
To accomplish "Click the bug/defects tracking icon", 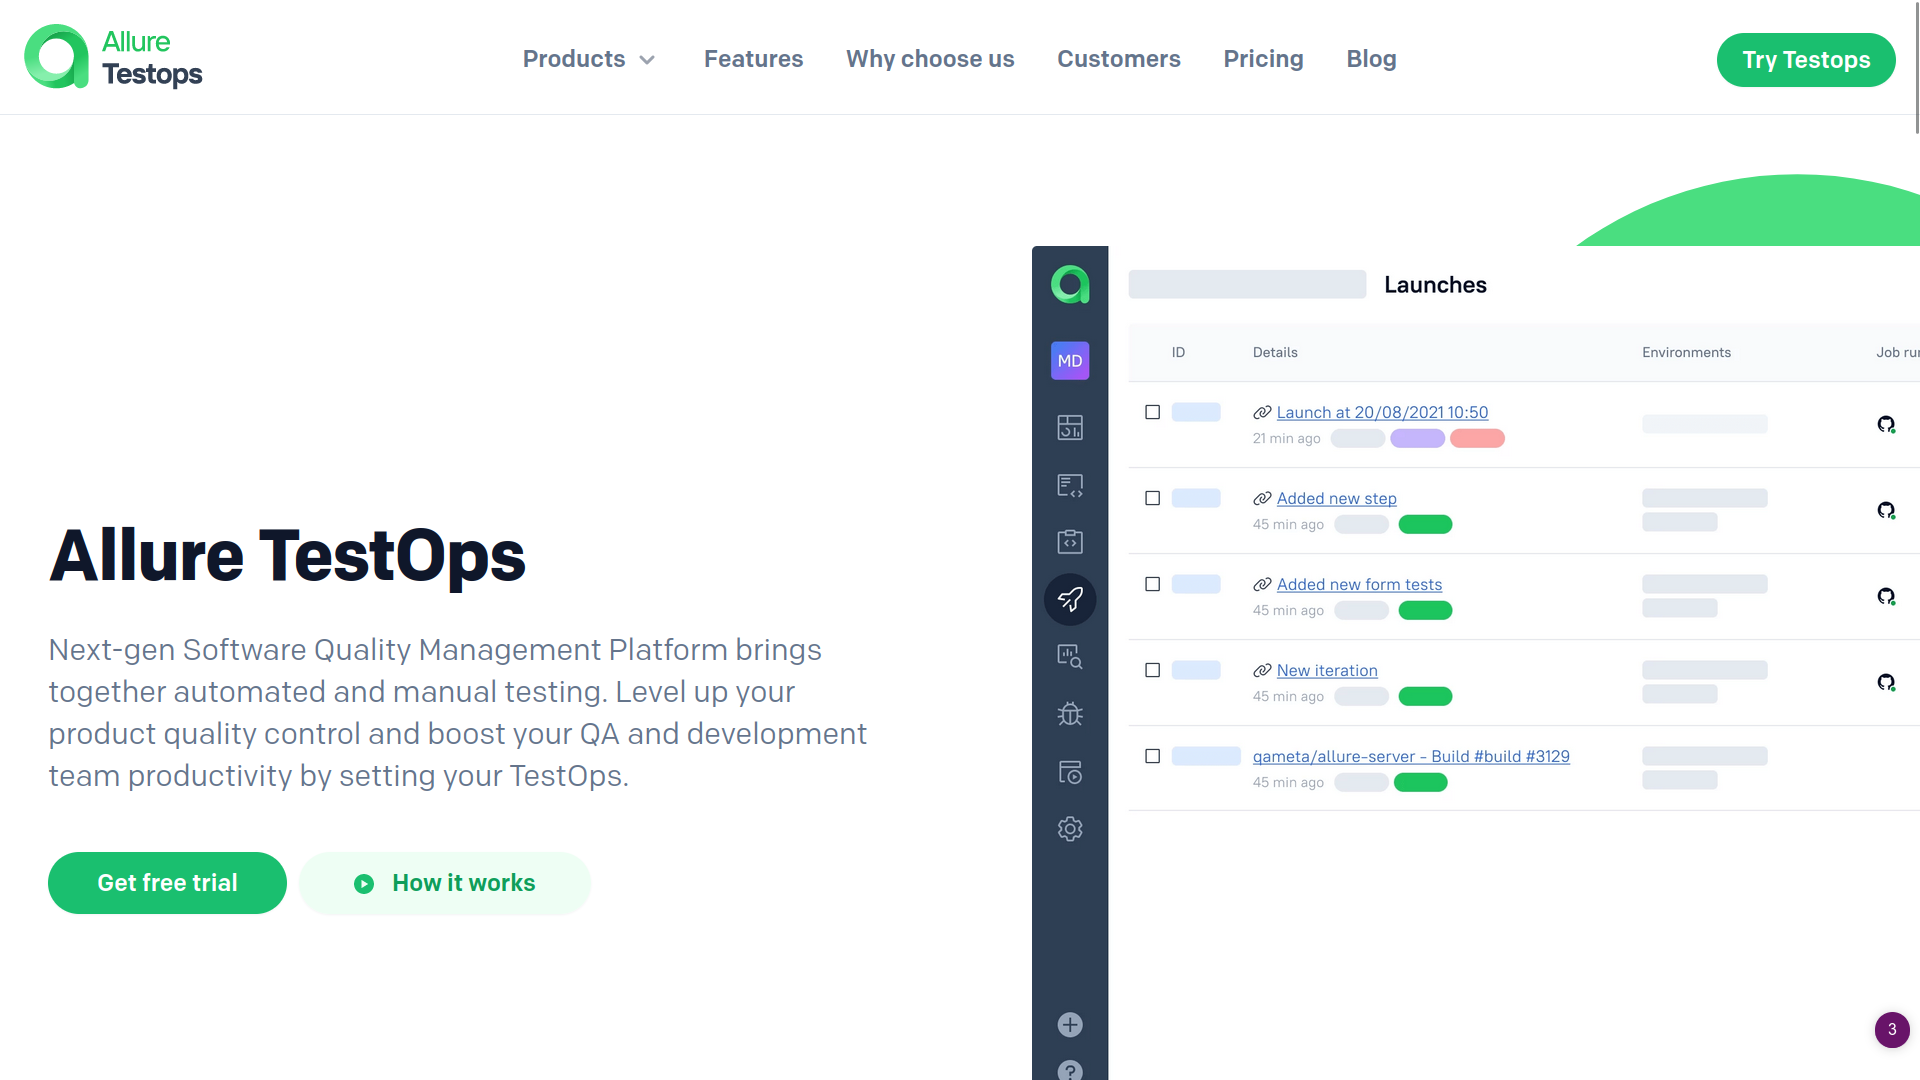I will pyautogui.click(x=1069, y=713).
